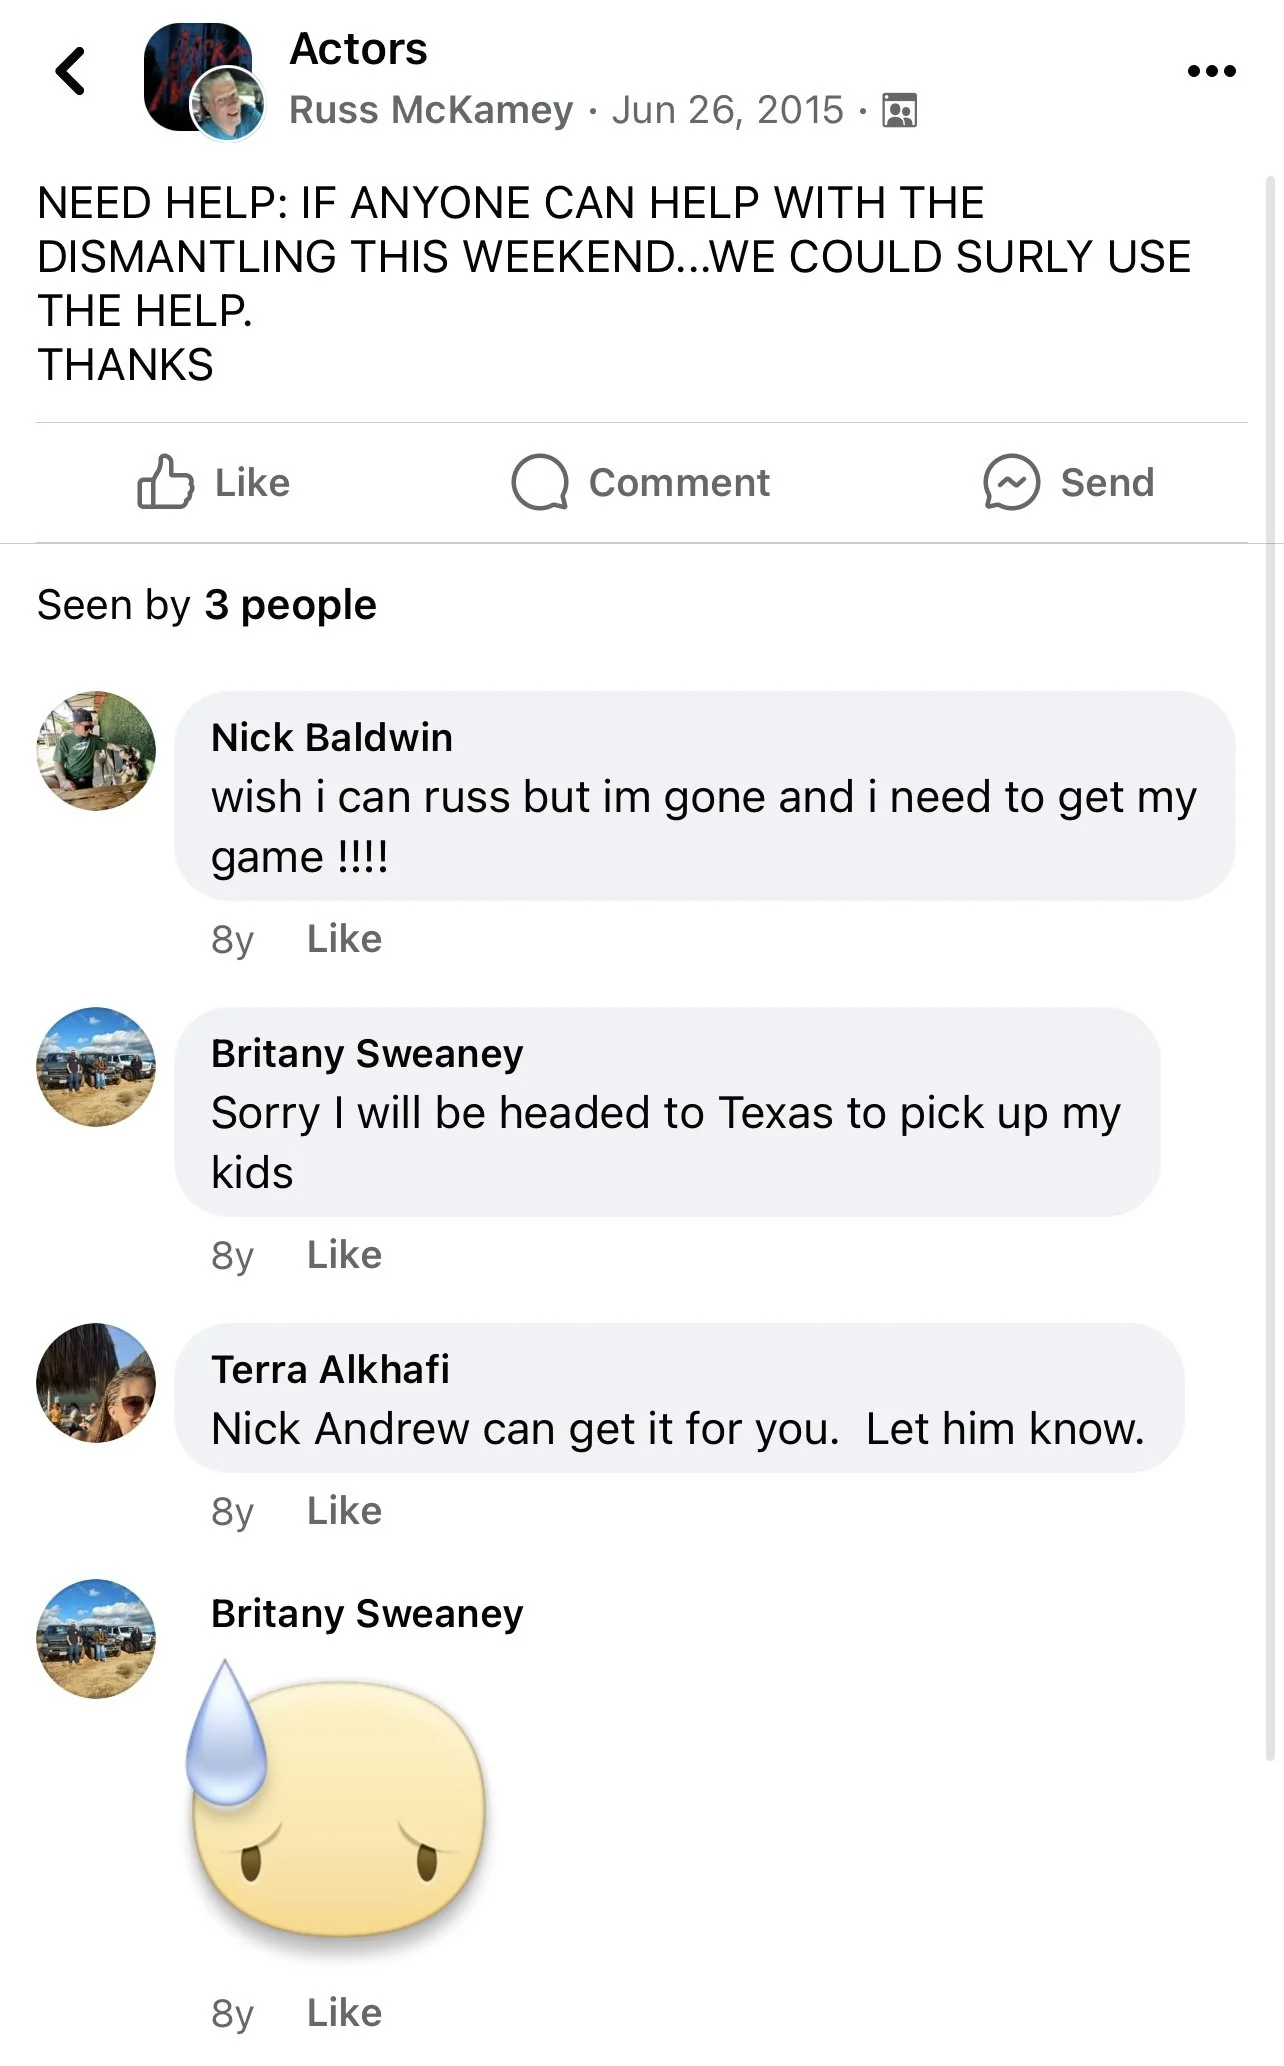
Task: Like Britany Sweaney's sticker comment
Action: pos(344,2013)
